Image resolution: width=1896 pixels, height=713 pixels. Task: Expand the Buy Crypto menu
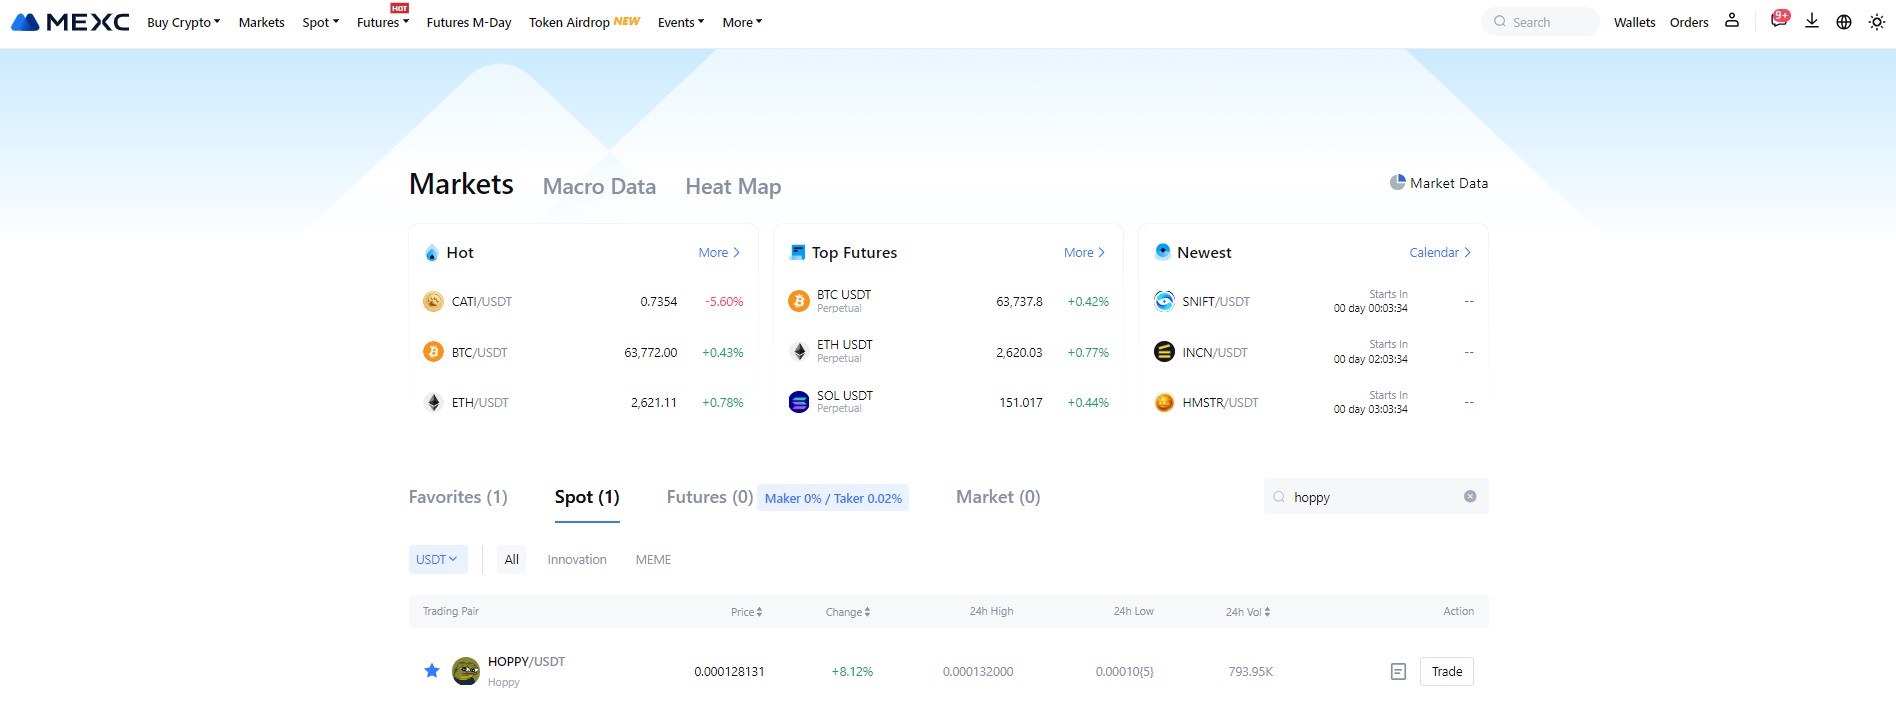(183, 22)
